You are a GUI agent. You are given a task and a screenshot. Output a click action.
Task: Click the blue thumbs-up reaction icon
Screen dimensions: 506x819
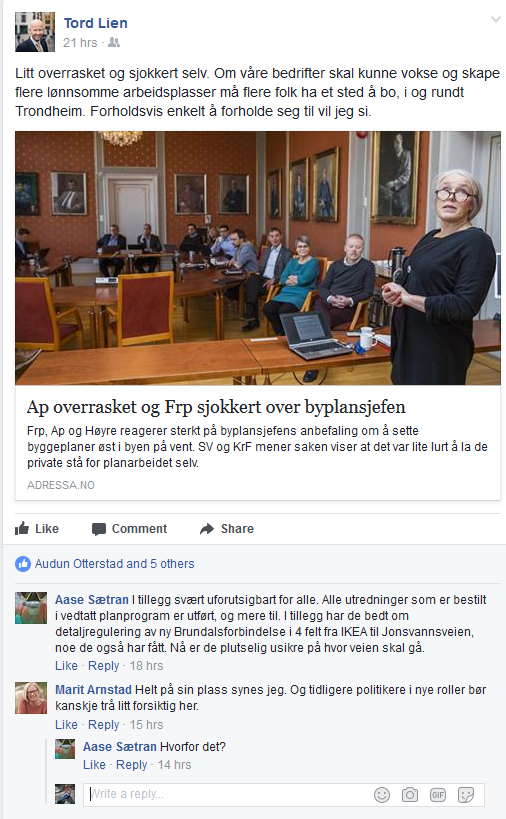(x=23, y=564)
